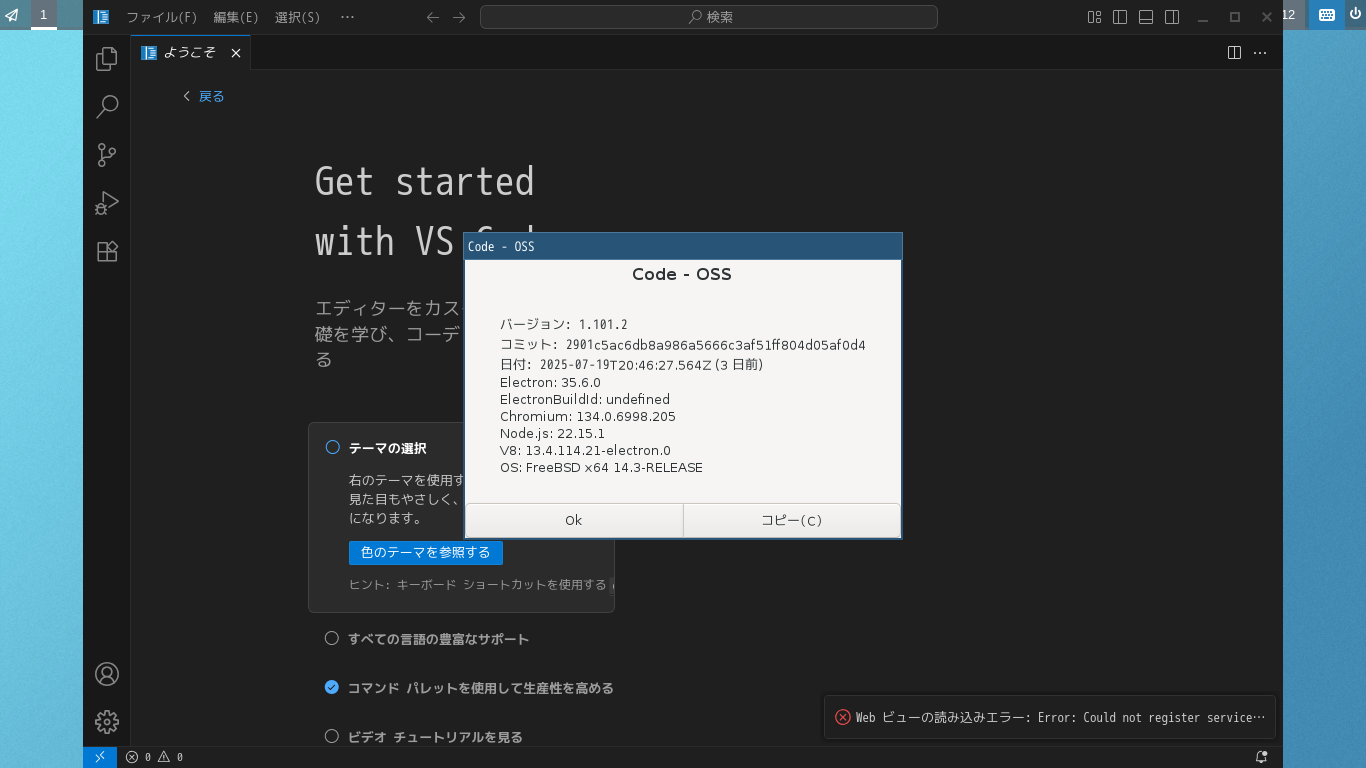Open the Search view in activity bar
The image size is (1366, 768).
pyautogui.click(x=107, y=107)
